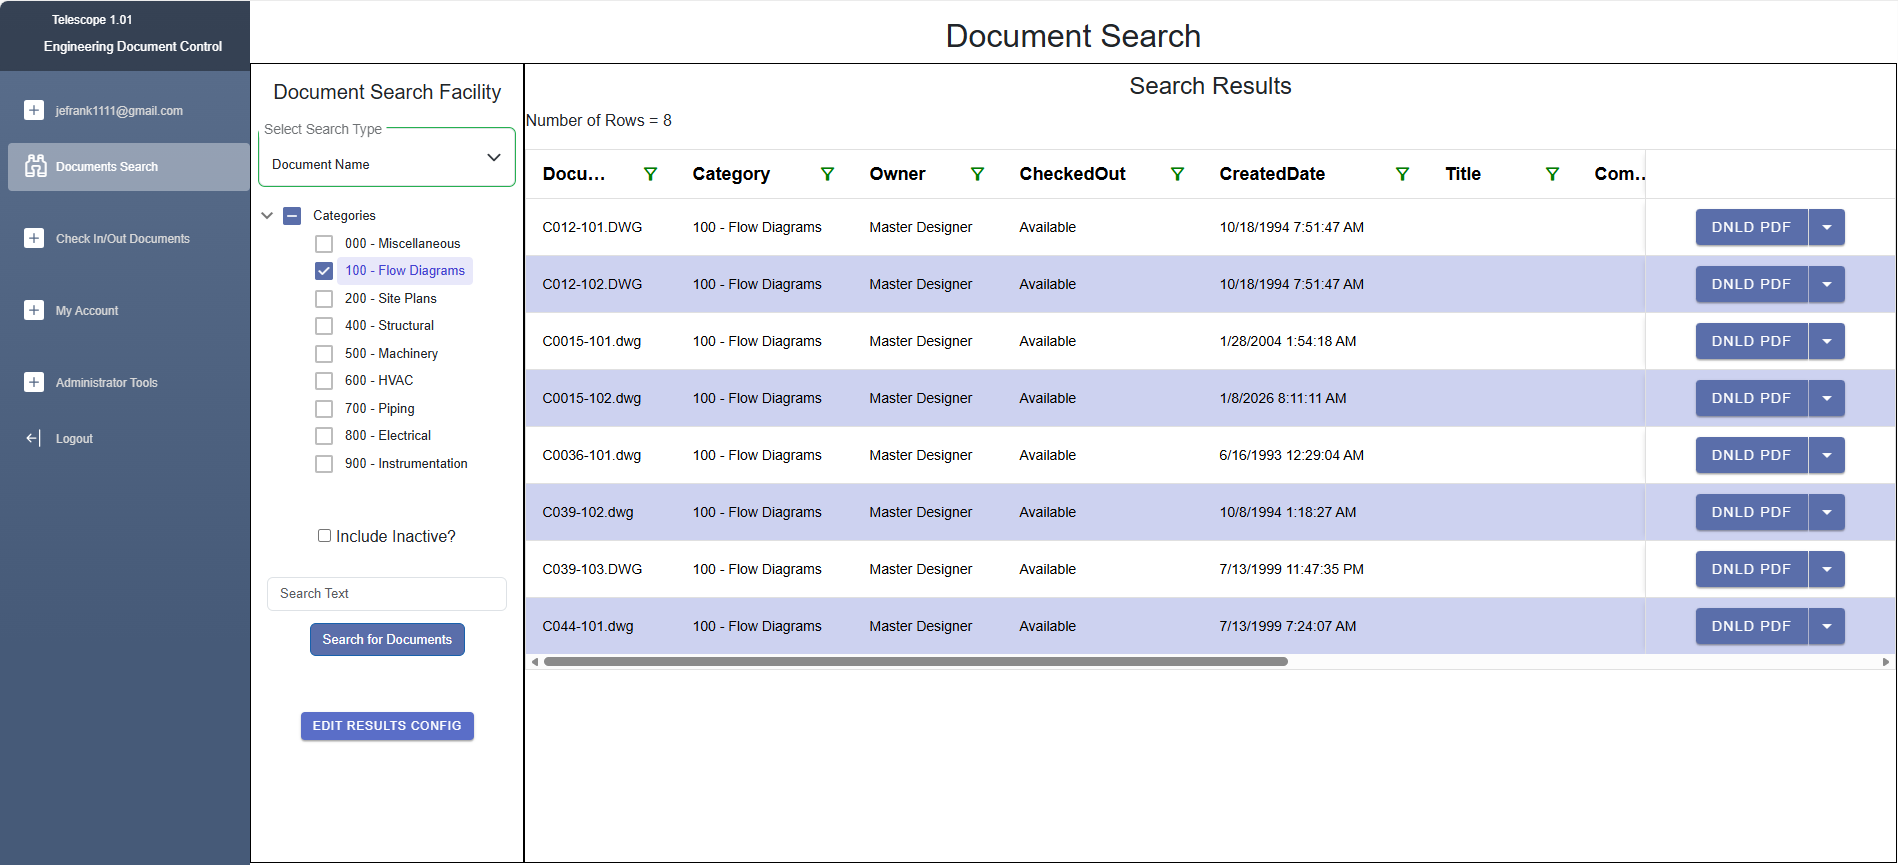This screenshot has width=1898, height=865.
Task: Click the filter icon on Category column
Action: click(827, 174)
